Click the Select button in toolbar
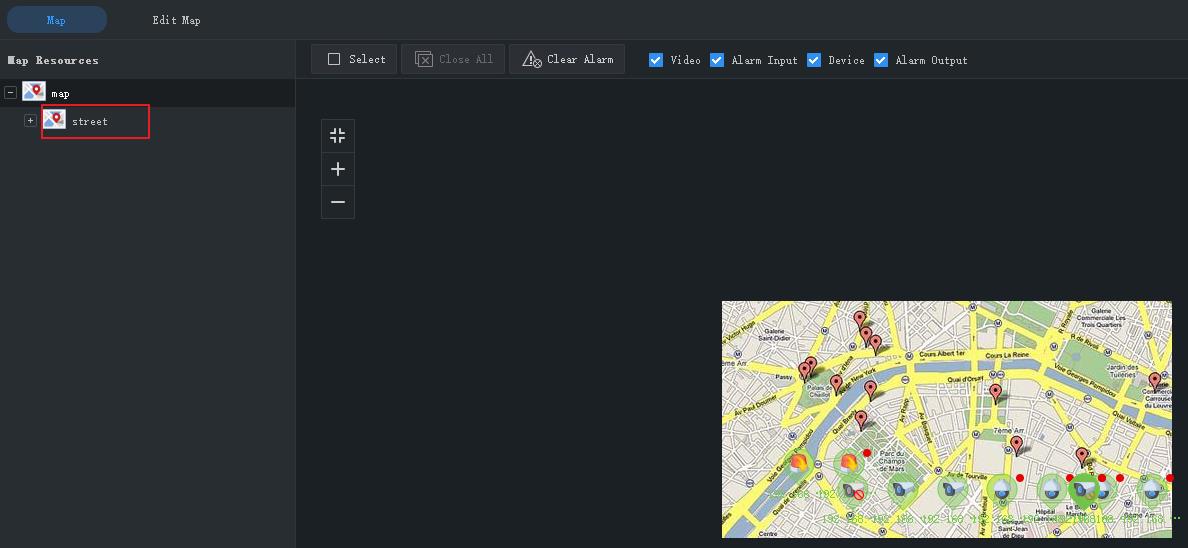 355,59
